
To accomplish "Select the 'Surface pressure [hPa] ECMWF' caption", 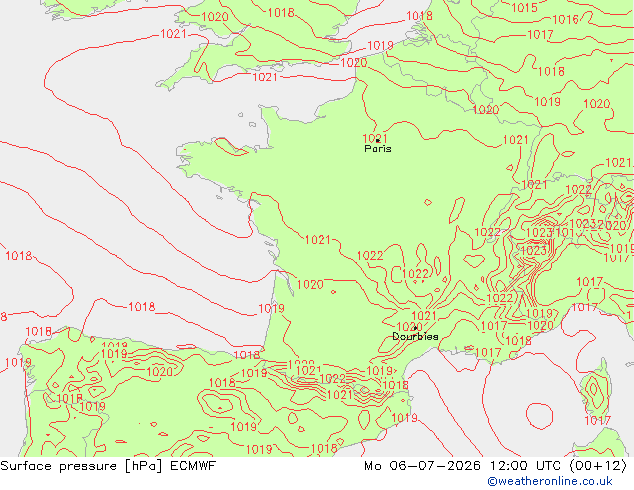I will (x=108, y=466).
